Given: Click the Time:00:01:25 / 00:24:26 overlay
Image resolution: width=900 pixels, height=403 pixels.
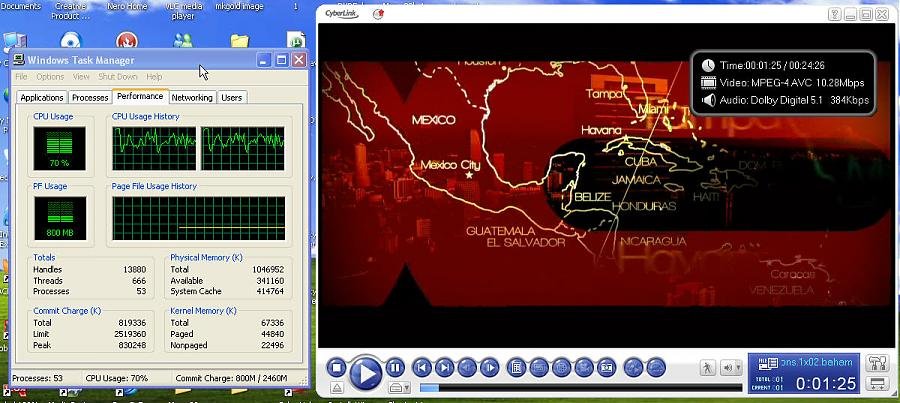Looking at the screenshot, I should pyautogui.click(x=772, y=65).
